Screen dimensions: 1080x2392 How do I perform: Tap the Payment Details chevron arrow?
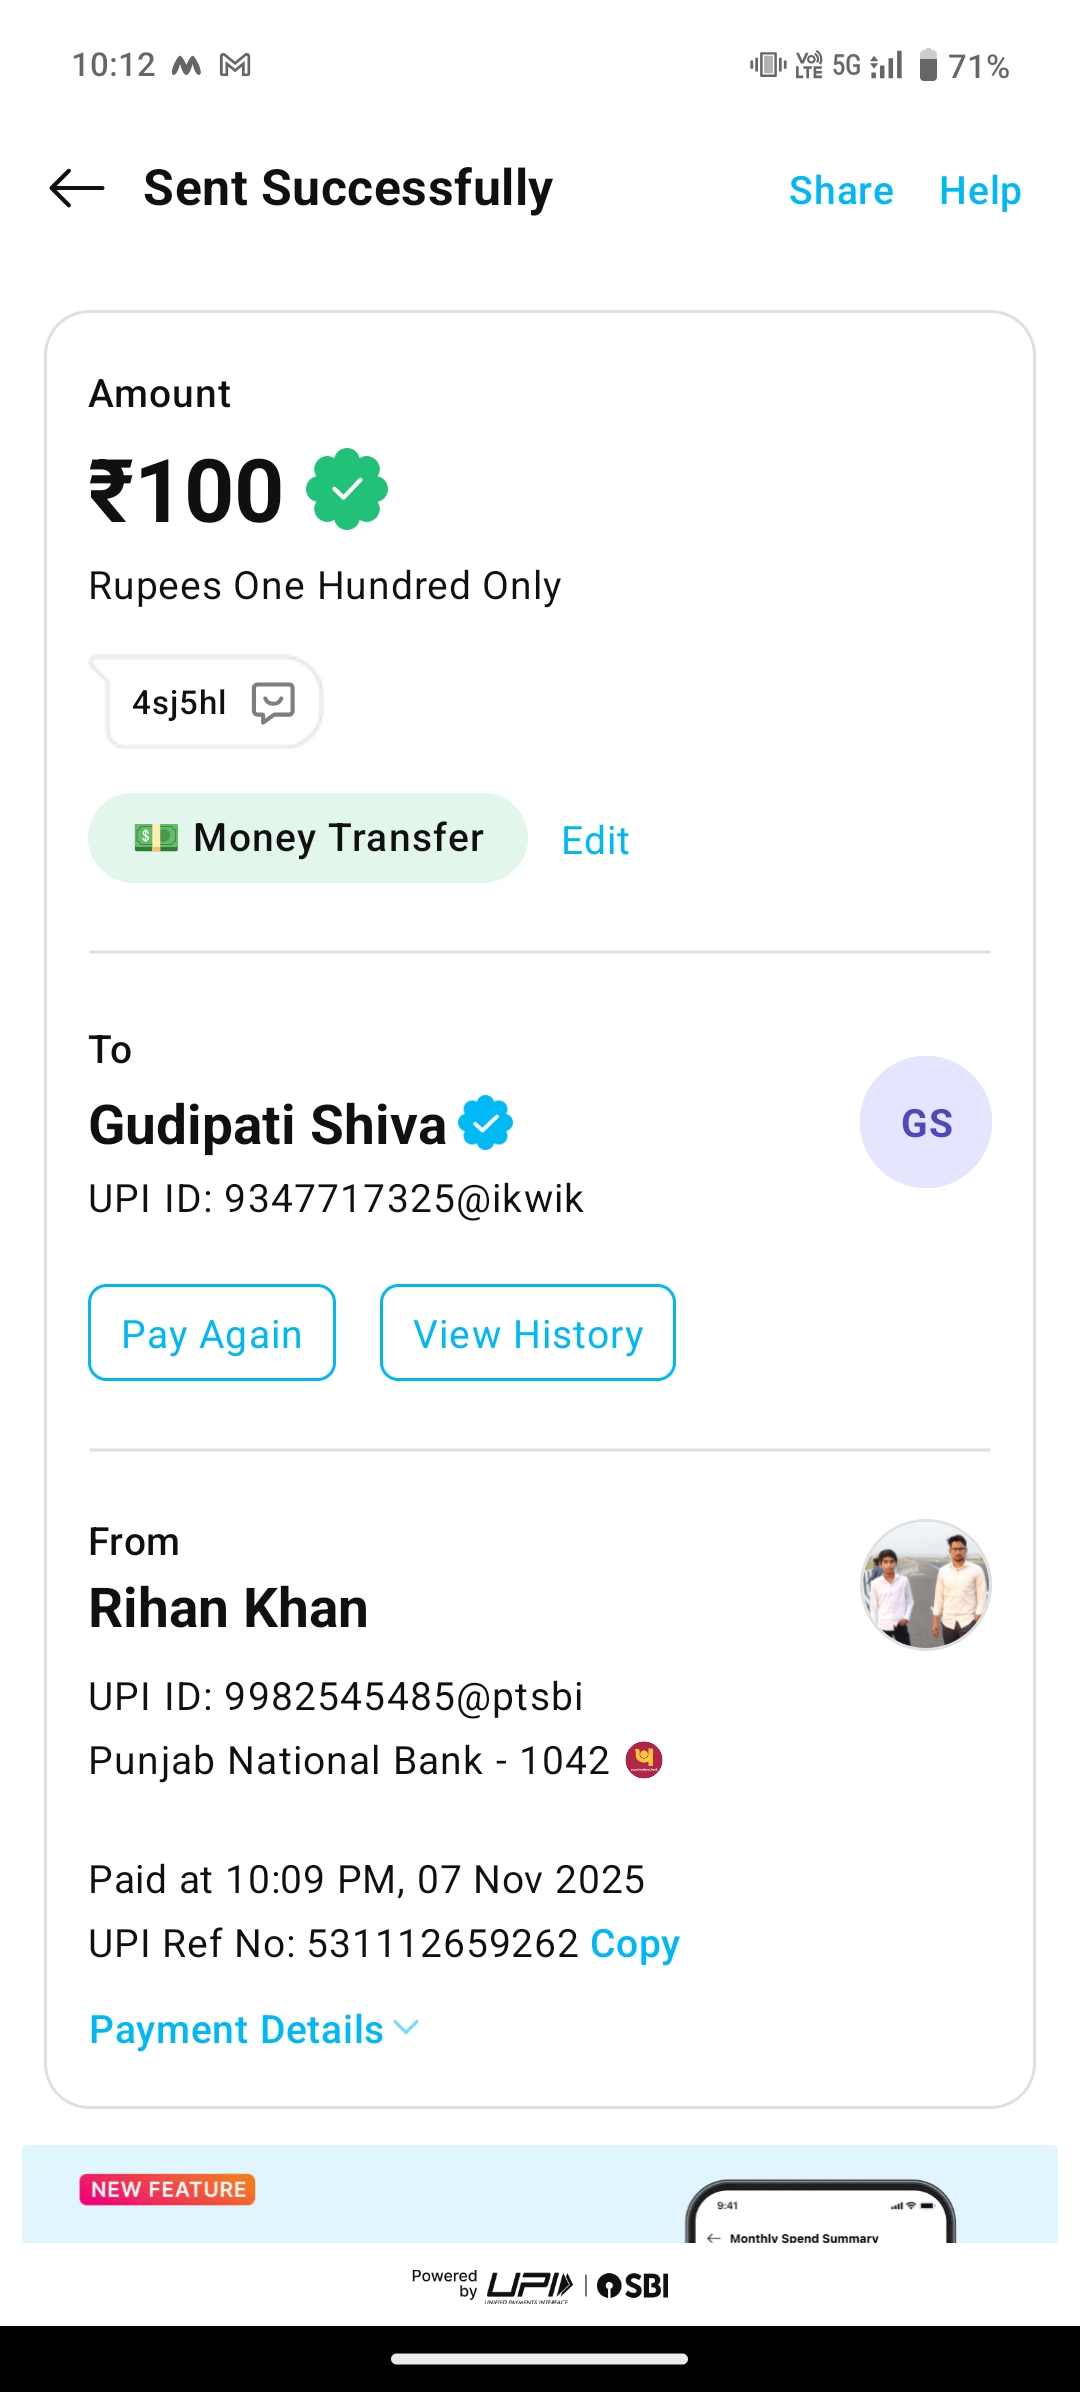pyautogui.click(x=406, y=2028)
